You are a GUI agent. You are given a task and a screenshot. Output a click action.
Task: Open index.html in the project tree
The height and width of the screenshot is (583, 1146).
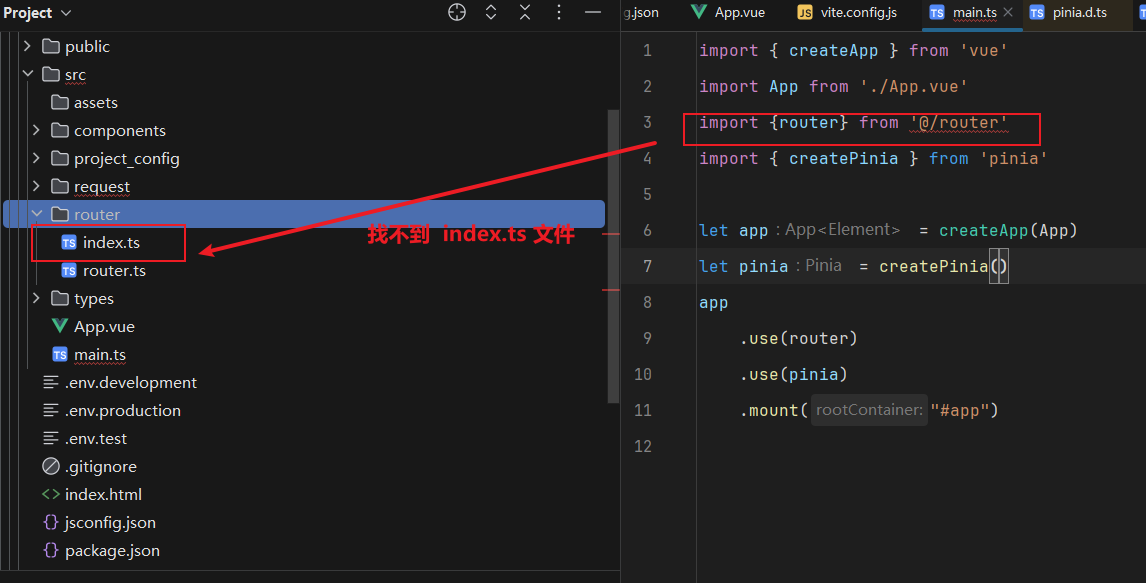103,495
